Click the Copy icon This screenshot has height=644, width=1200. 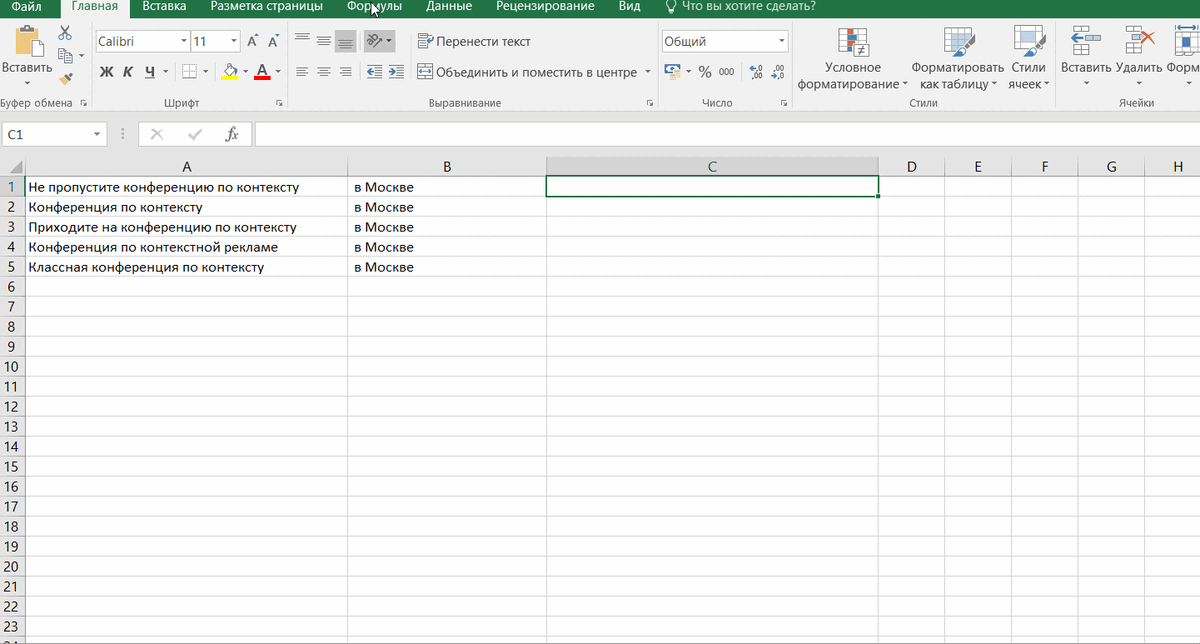(x=65, y=56)
